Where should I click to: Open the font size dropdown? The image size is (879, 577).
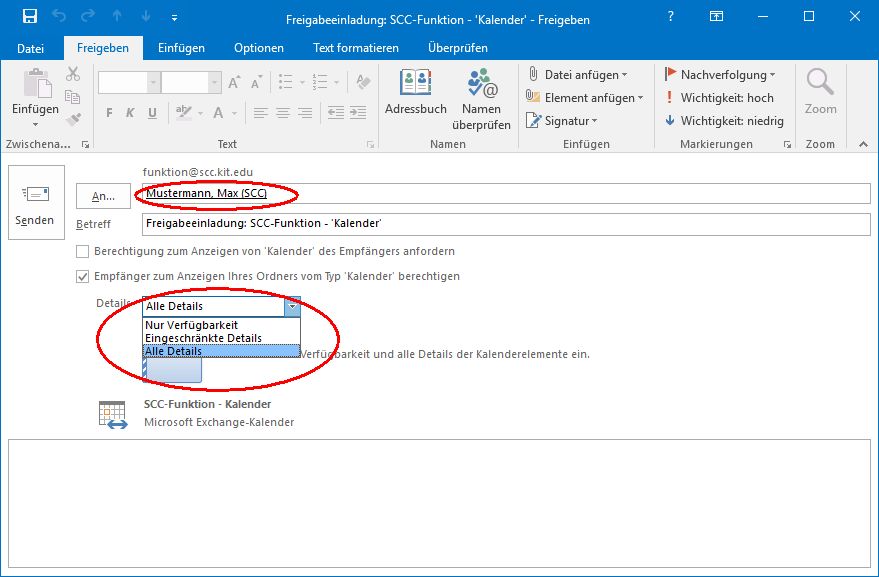pyautogui.click(x=214, y=82)
